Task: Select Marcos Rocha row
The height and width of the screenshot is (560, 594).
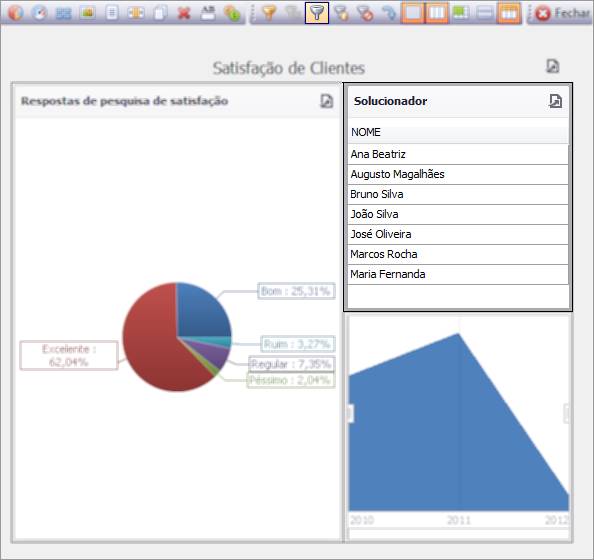Action: click(458, 254)
